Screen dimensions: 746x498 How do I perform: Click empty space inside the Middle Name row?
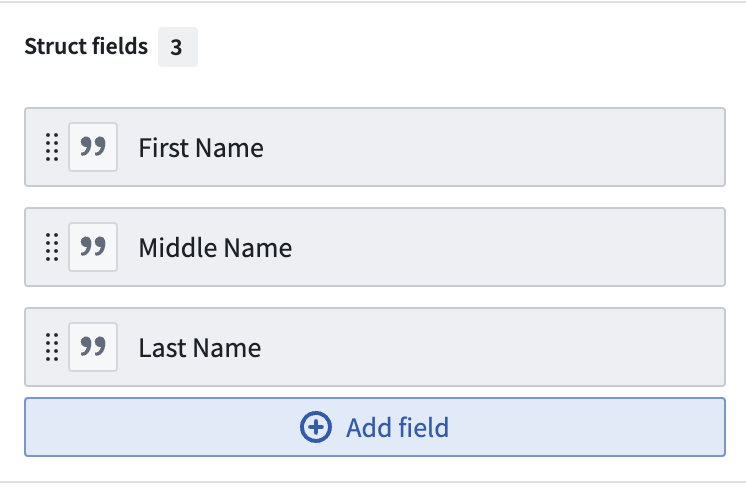pyautogui.click(x=509, y=247)
